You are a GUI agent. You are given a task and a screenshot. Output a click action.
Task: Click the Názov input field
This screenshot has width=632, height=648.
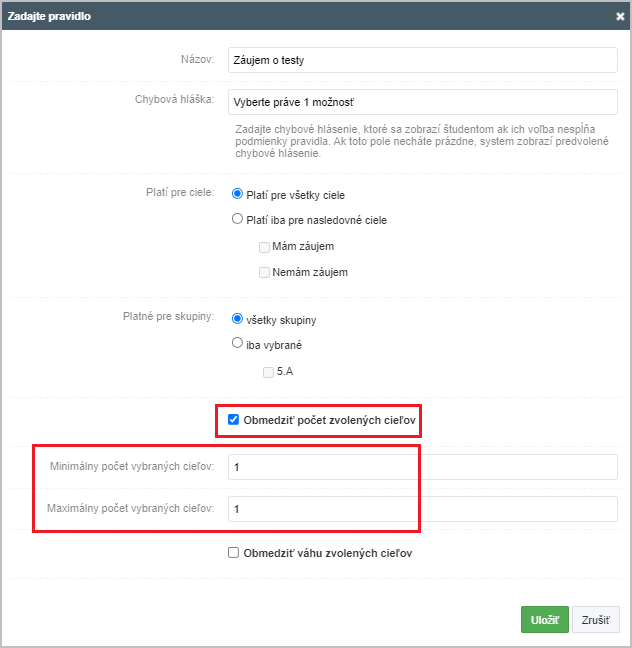tap(423, 60)
